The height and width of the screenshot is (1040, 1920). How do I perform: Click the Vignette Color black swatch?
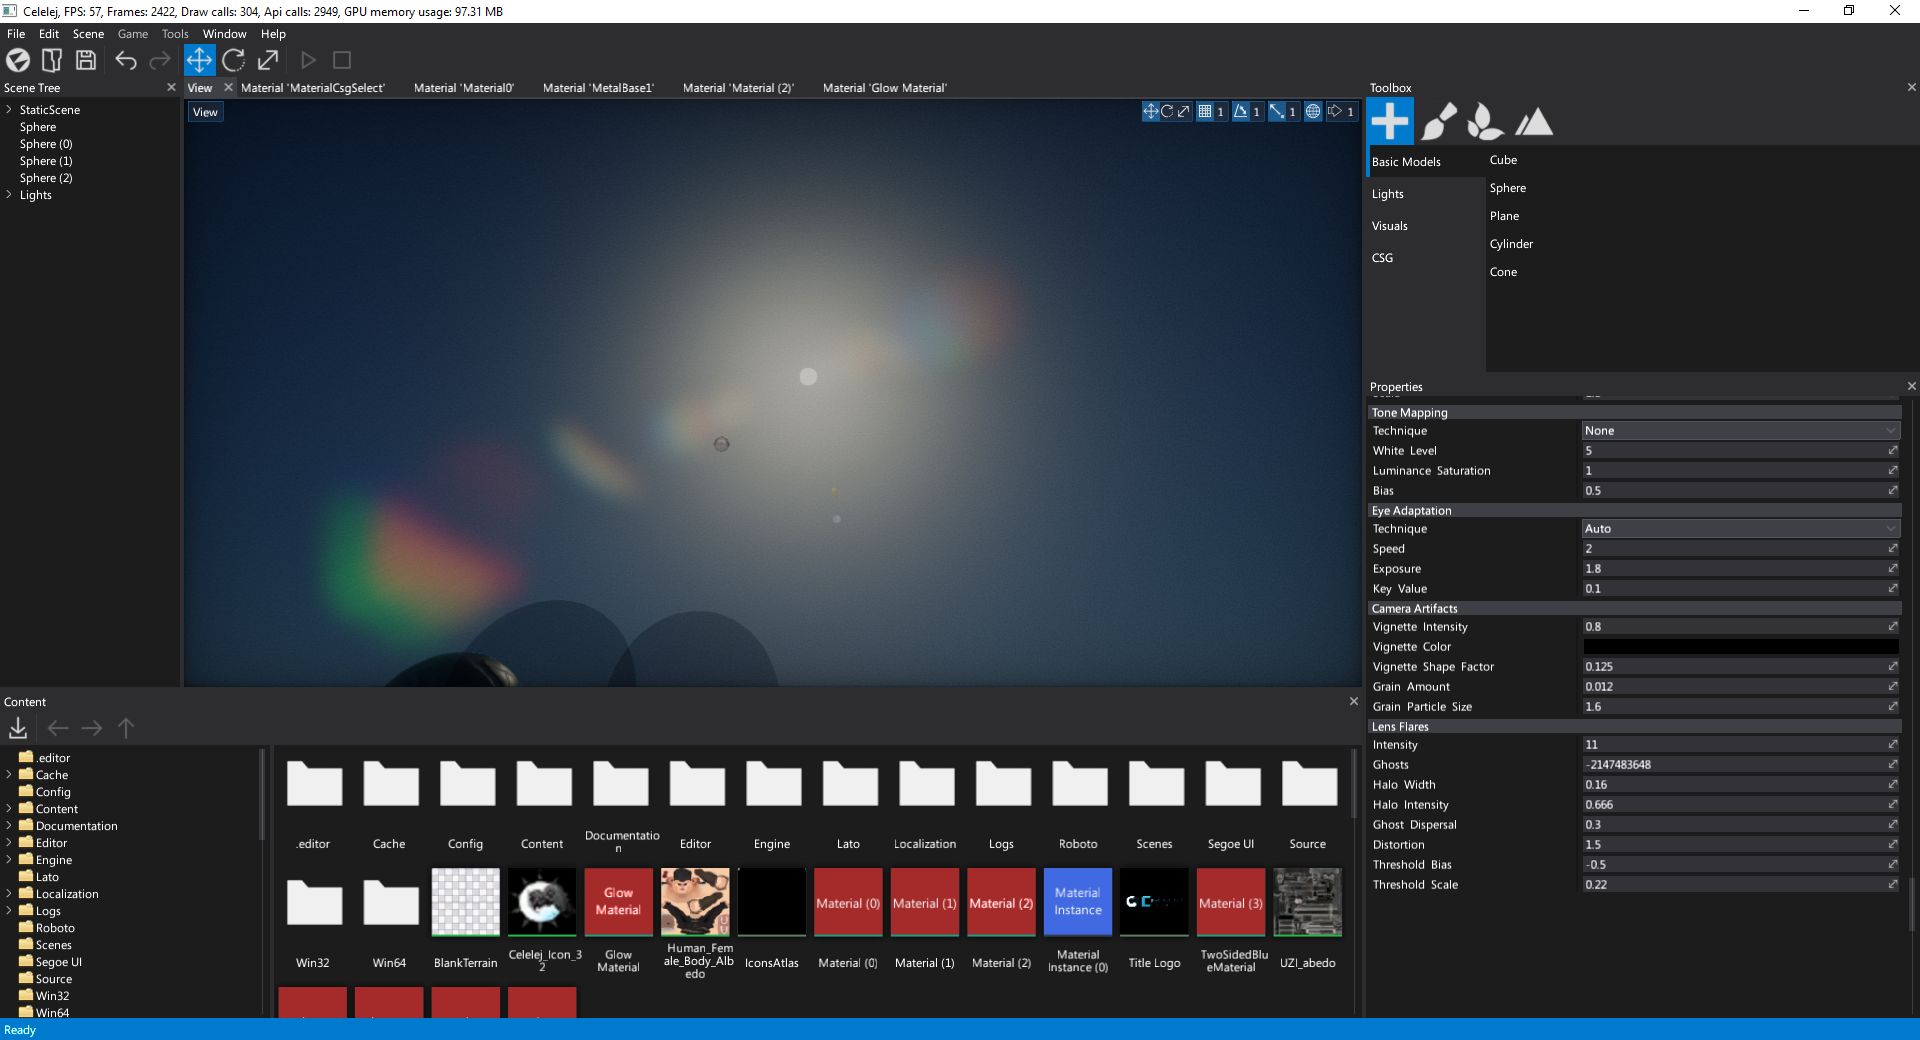(1740, 647)
